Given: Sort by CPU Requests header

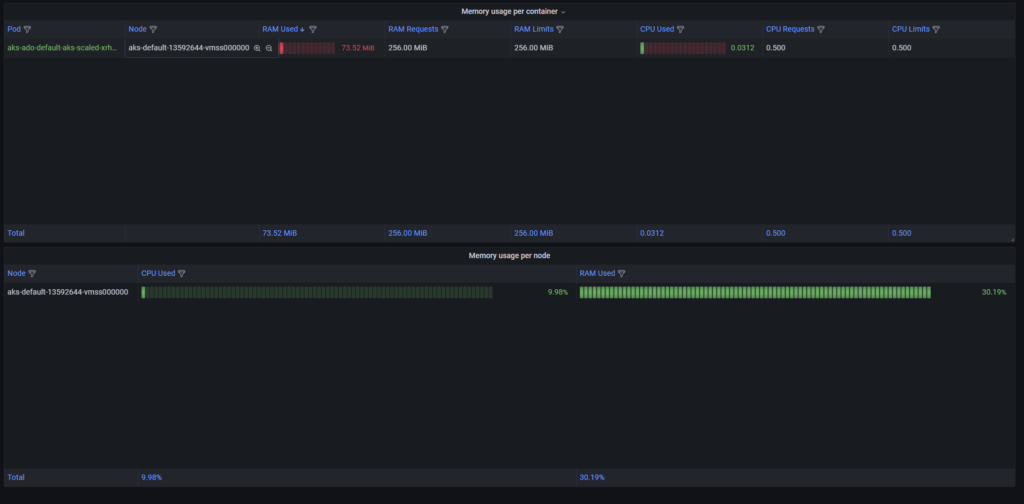Looking at the screenshot, I should pos(790,29).
